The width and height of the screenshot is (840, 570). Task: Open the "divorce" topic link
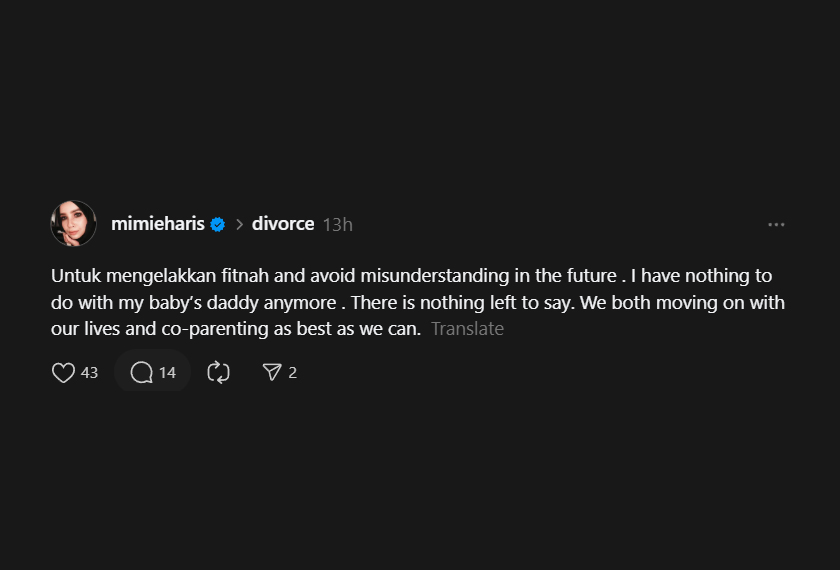283,224
